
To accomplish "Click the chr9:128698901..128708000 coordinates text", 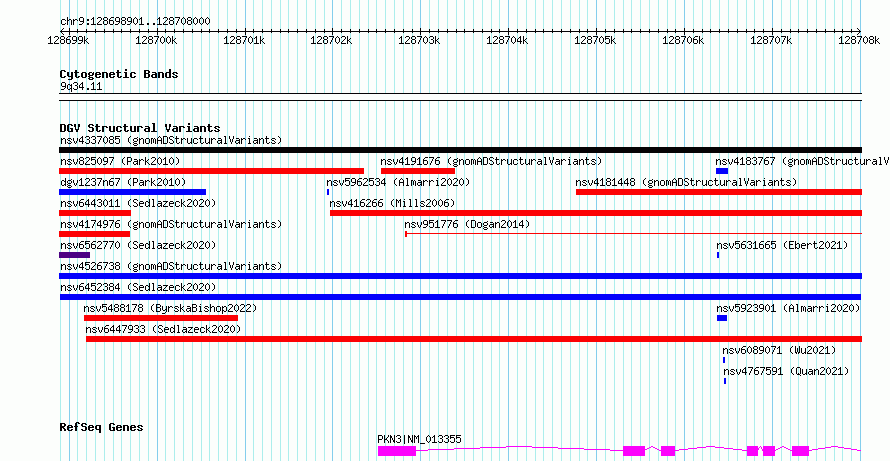I will 135,22.
